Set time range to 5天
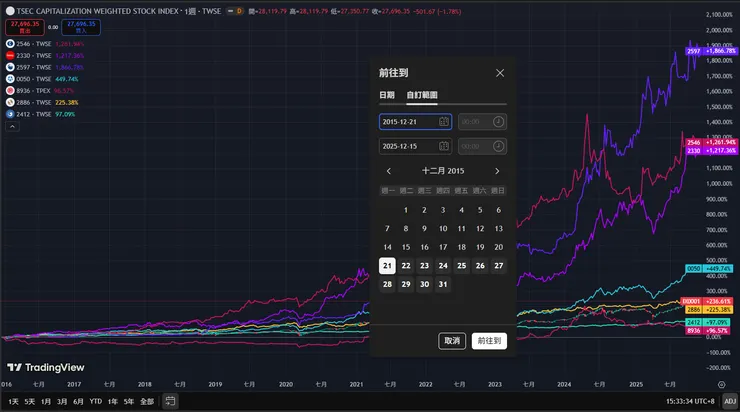This screenshot has height=412, width=740. pos(30,402)
